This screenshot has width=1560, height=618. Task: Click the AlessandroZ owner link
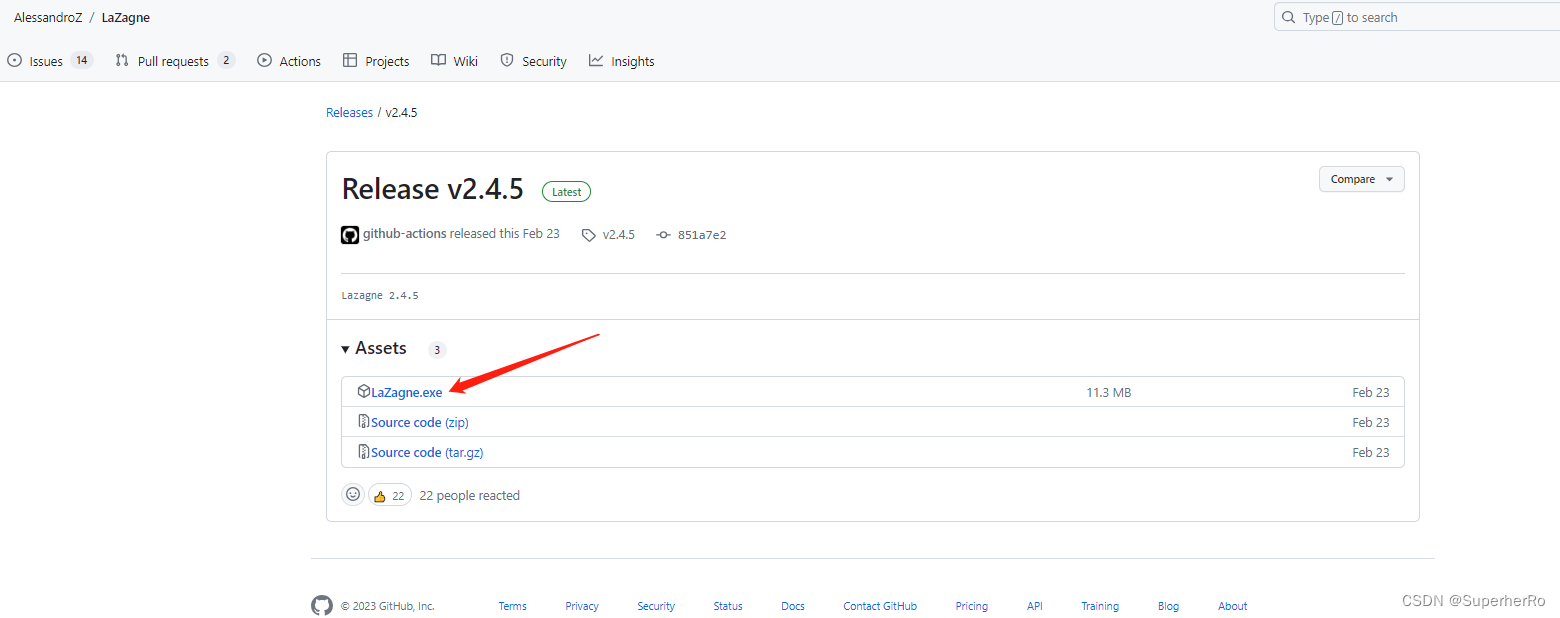[48, 17]
